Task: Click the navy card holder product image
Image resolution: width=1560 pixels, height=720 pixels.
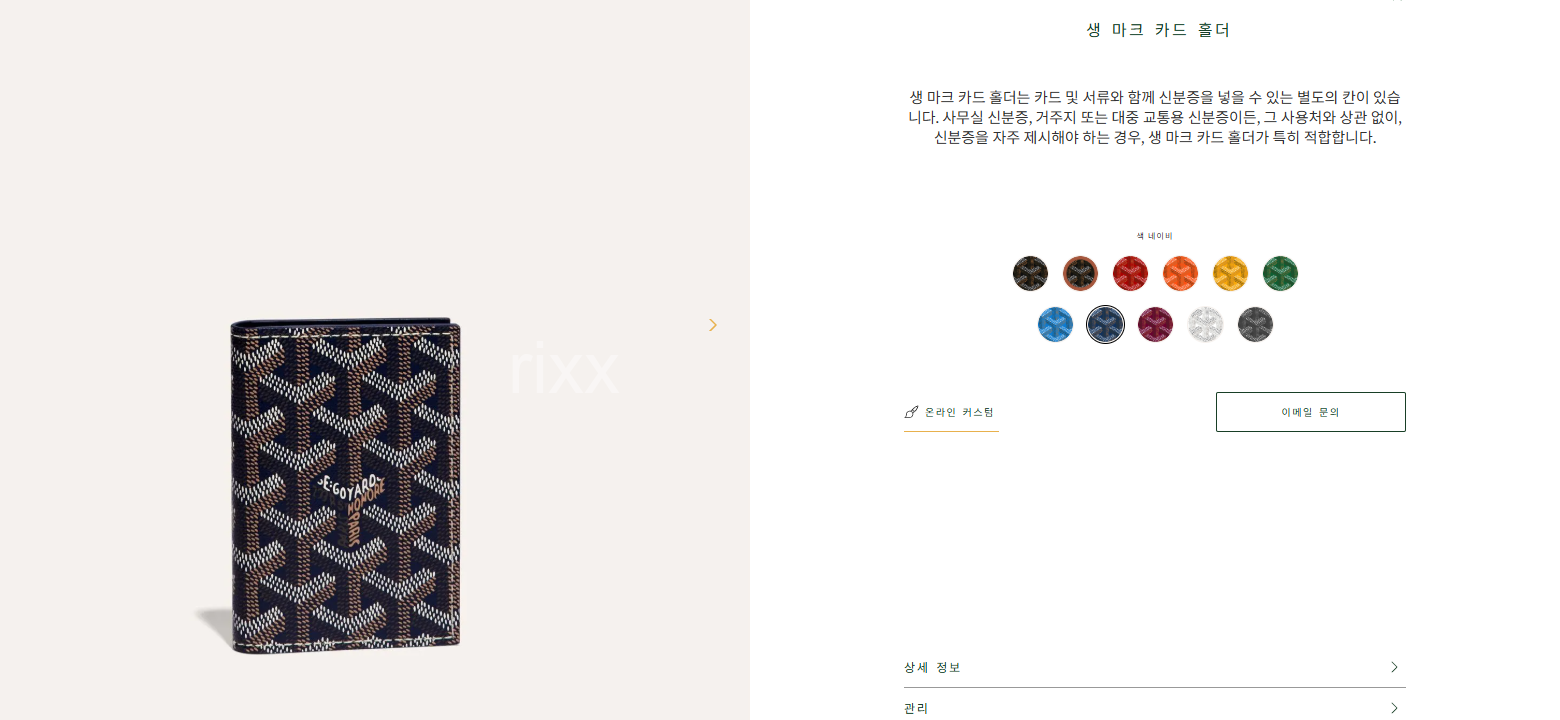Action: [346, 487]
